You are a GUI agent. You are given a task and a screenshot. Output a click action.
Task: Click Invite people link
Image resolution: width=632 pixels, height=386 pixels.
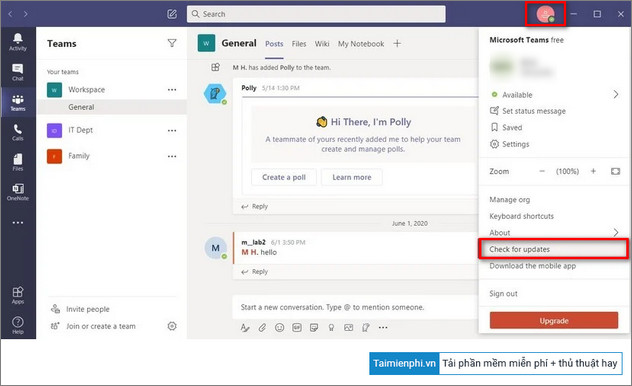coord(80,309)
